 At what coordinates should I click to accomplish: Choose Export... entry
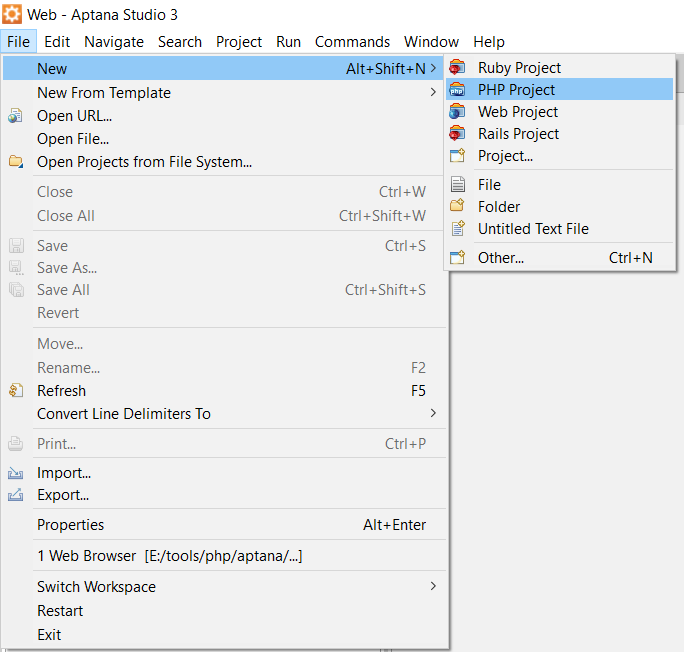[225, 495]
